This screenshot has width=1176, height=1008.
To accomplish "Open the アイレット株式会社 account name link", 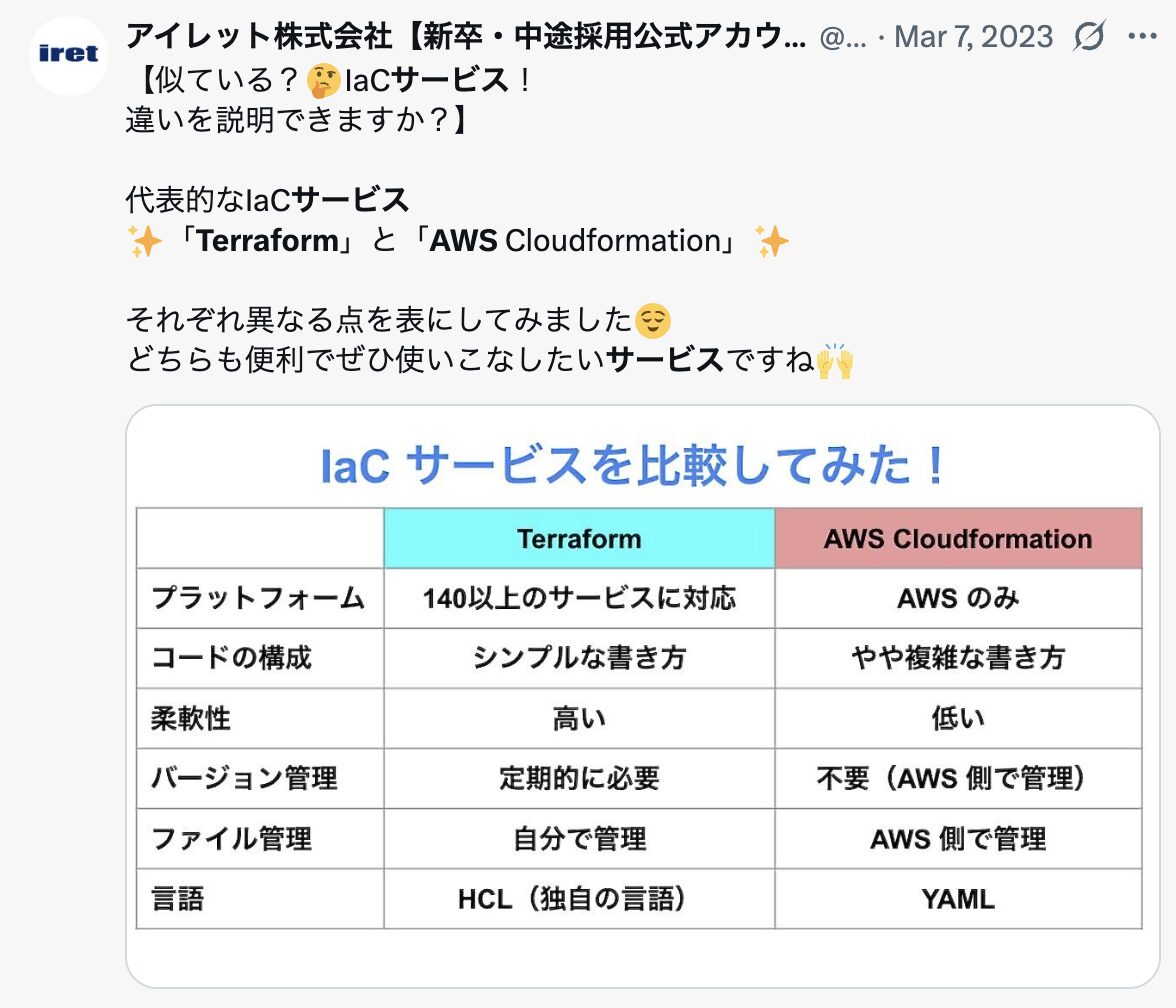I will (x=466, y=36).
